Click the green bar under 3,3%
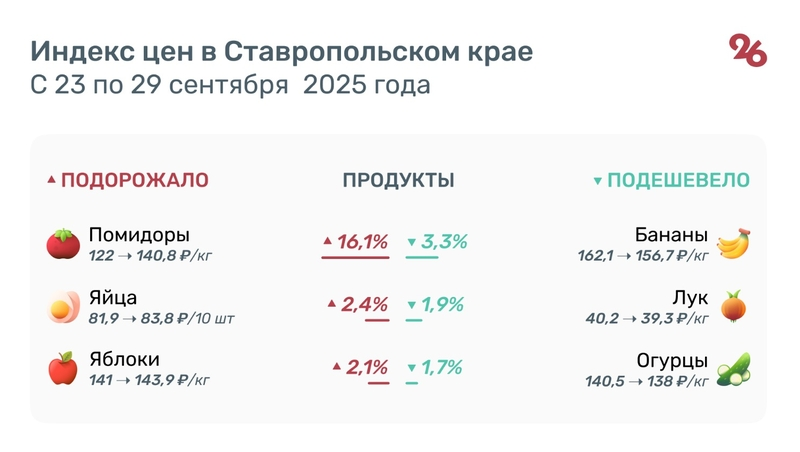Viewport: 800px width, 452px height. point(421,258)
